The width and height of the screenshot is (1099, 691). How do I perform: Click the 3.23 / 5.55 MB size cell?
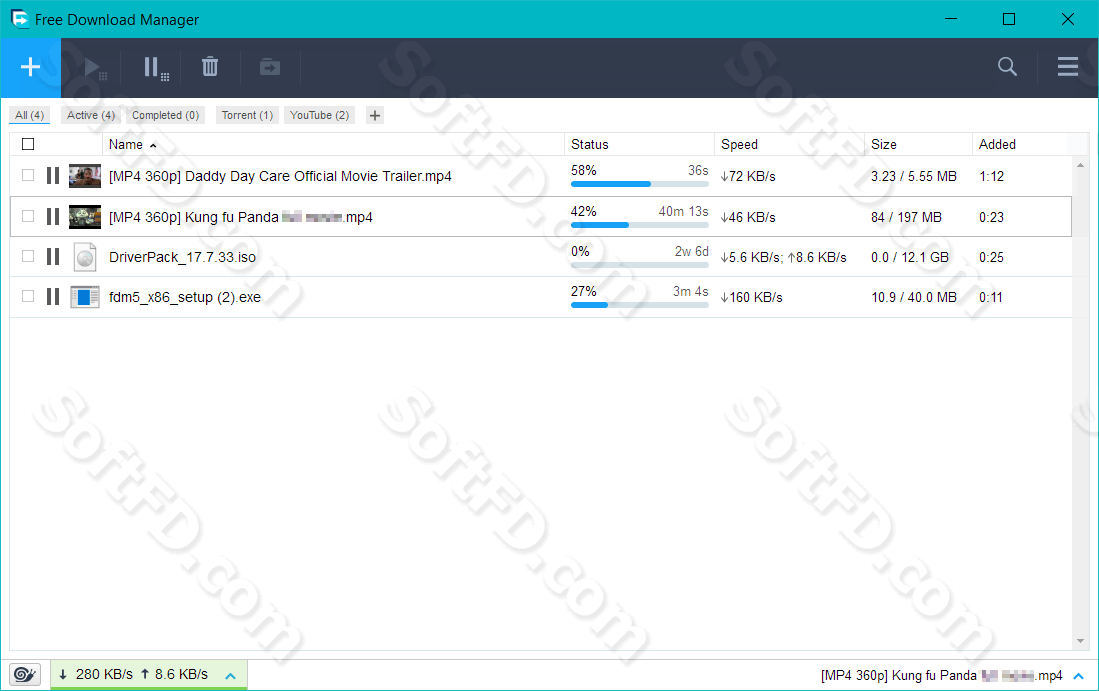[914, 177]
